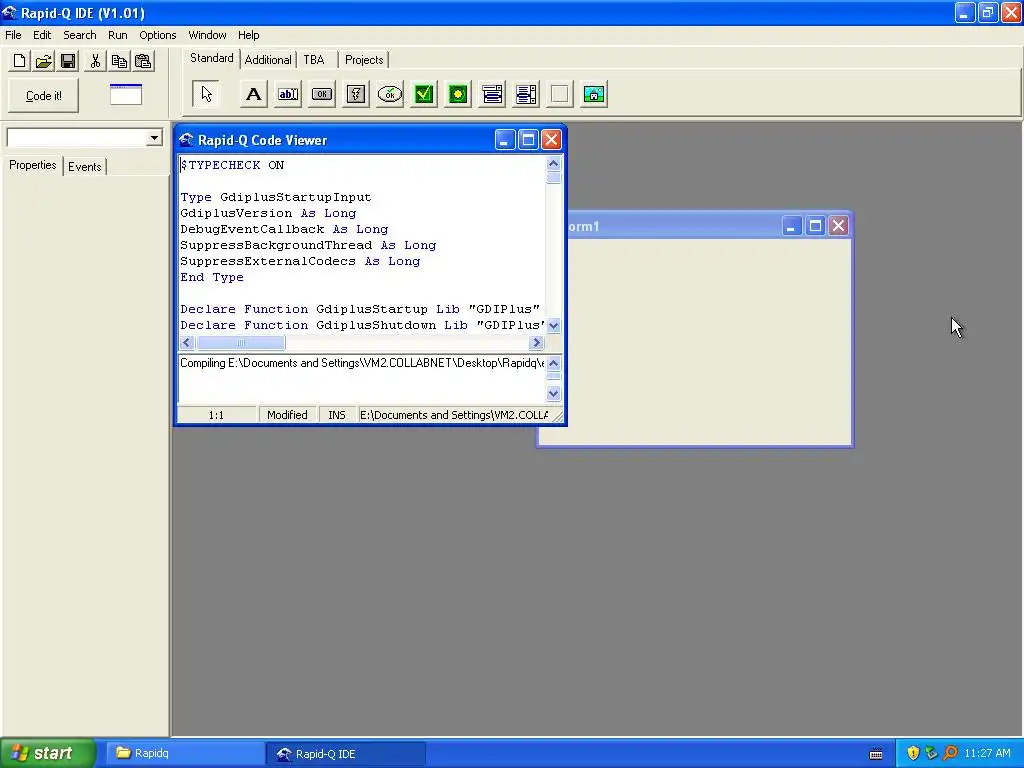Cut with the scissors icon

coord(95,61)
